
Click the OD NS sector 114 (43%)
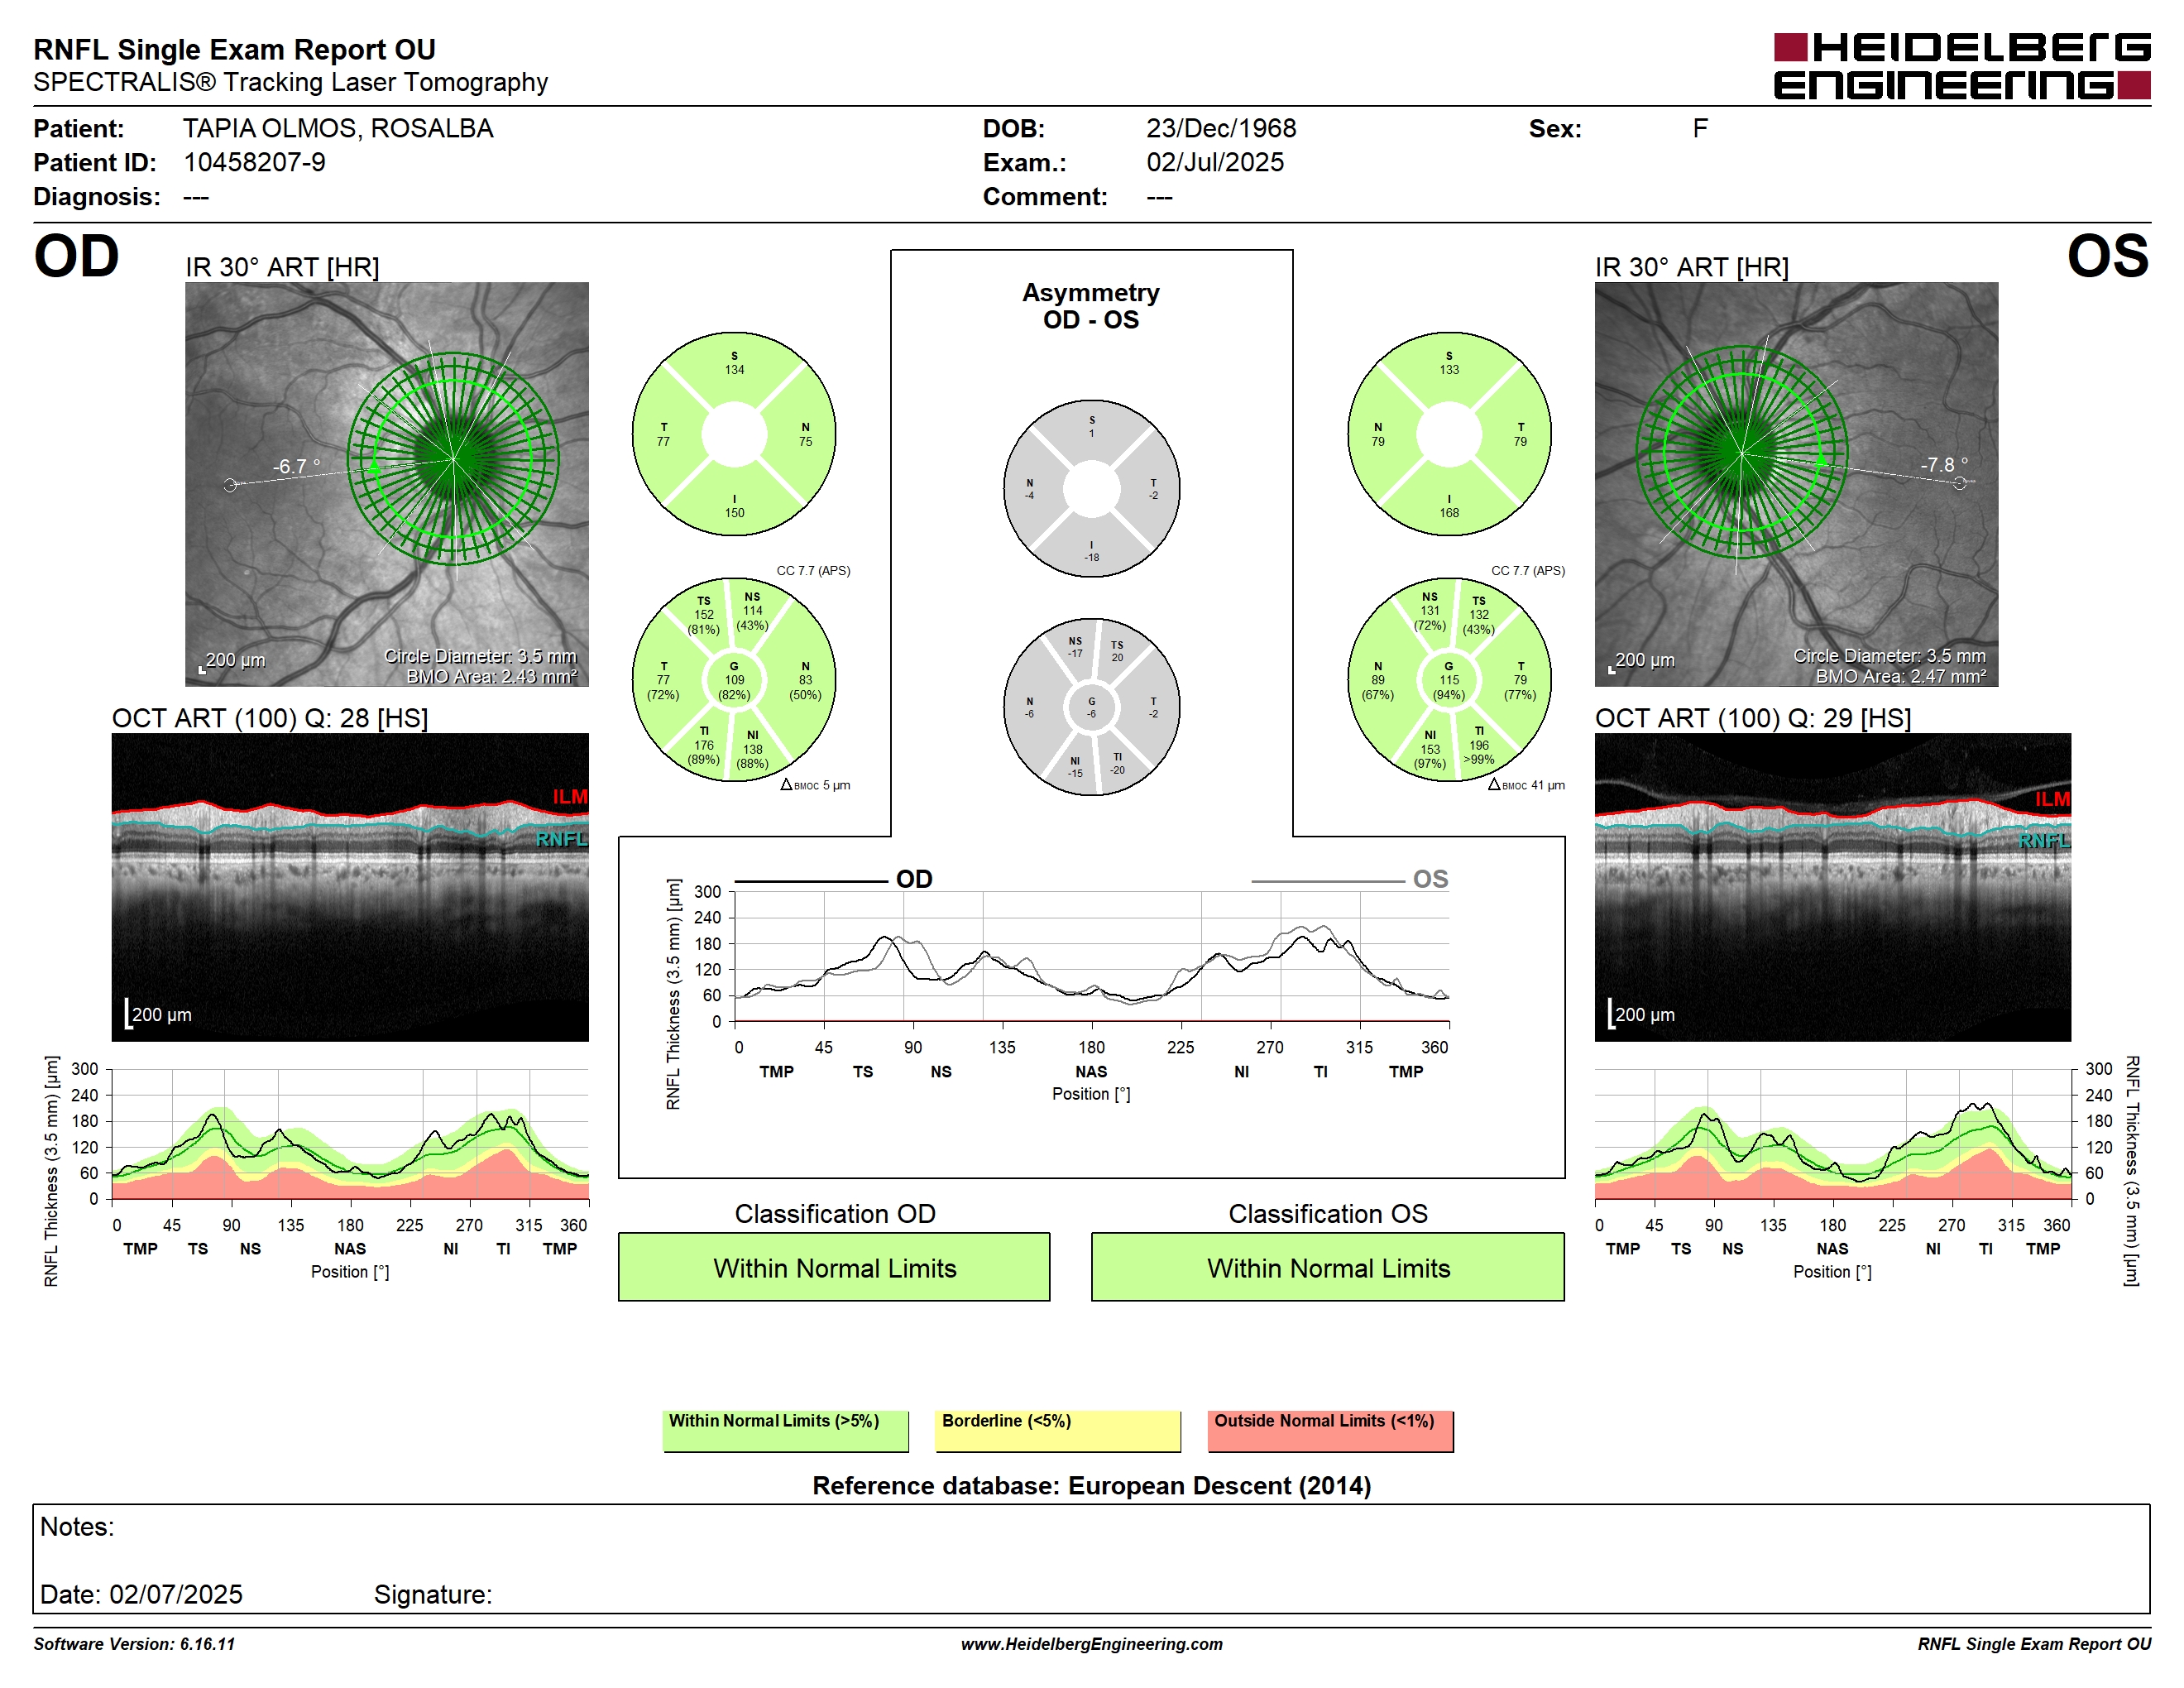coord(752,611)
